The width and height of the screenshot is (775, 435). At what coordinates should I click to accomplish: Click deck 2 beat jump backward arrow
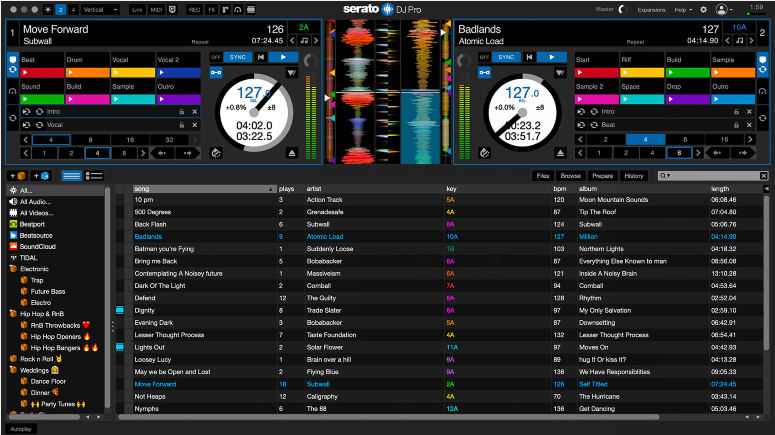point(717,153)
